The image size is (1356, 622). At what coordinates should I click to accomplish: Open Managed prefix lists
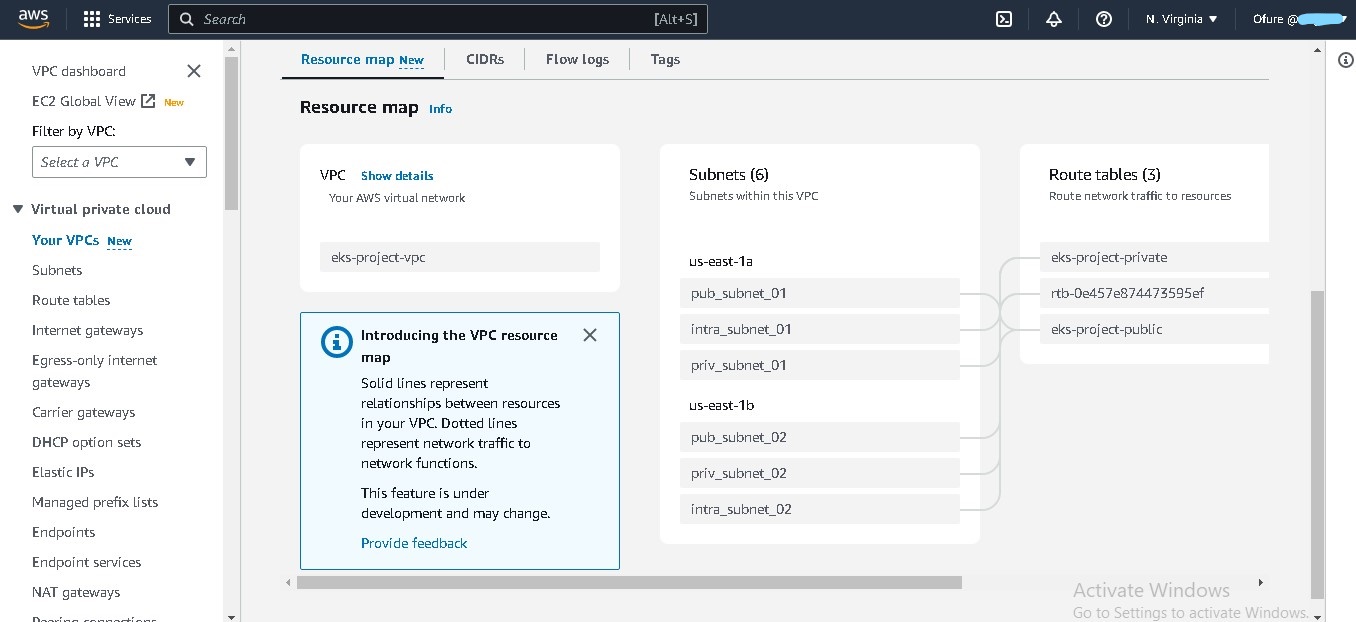95,502
